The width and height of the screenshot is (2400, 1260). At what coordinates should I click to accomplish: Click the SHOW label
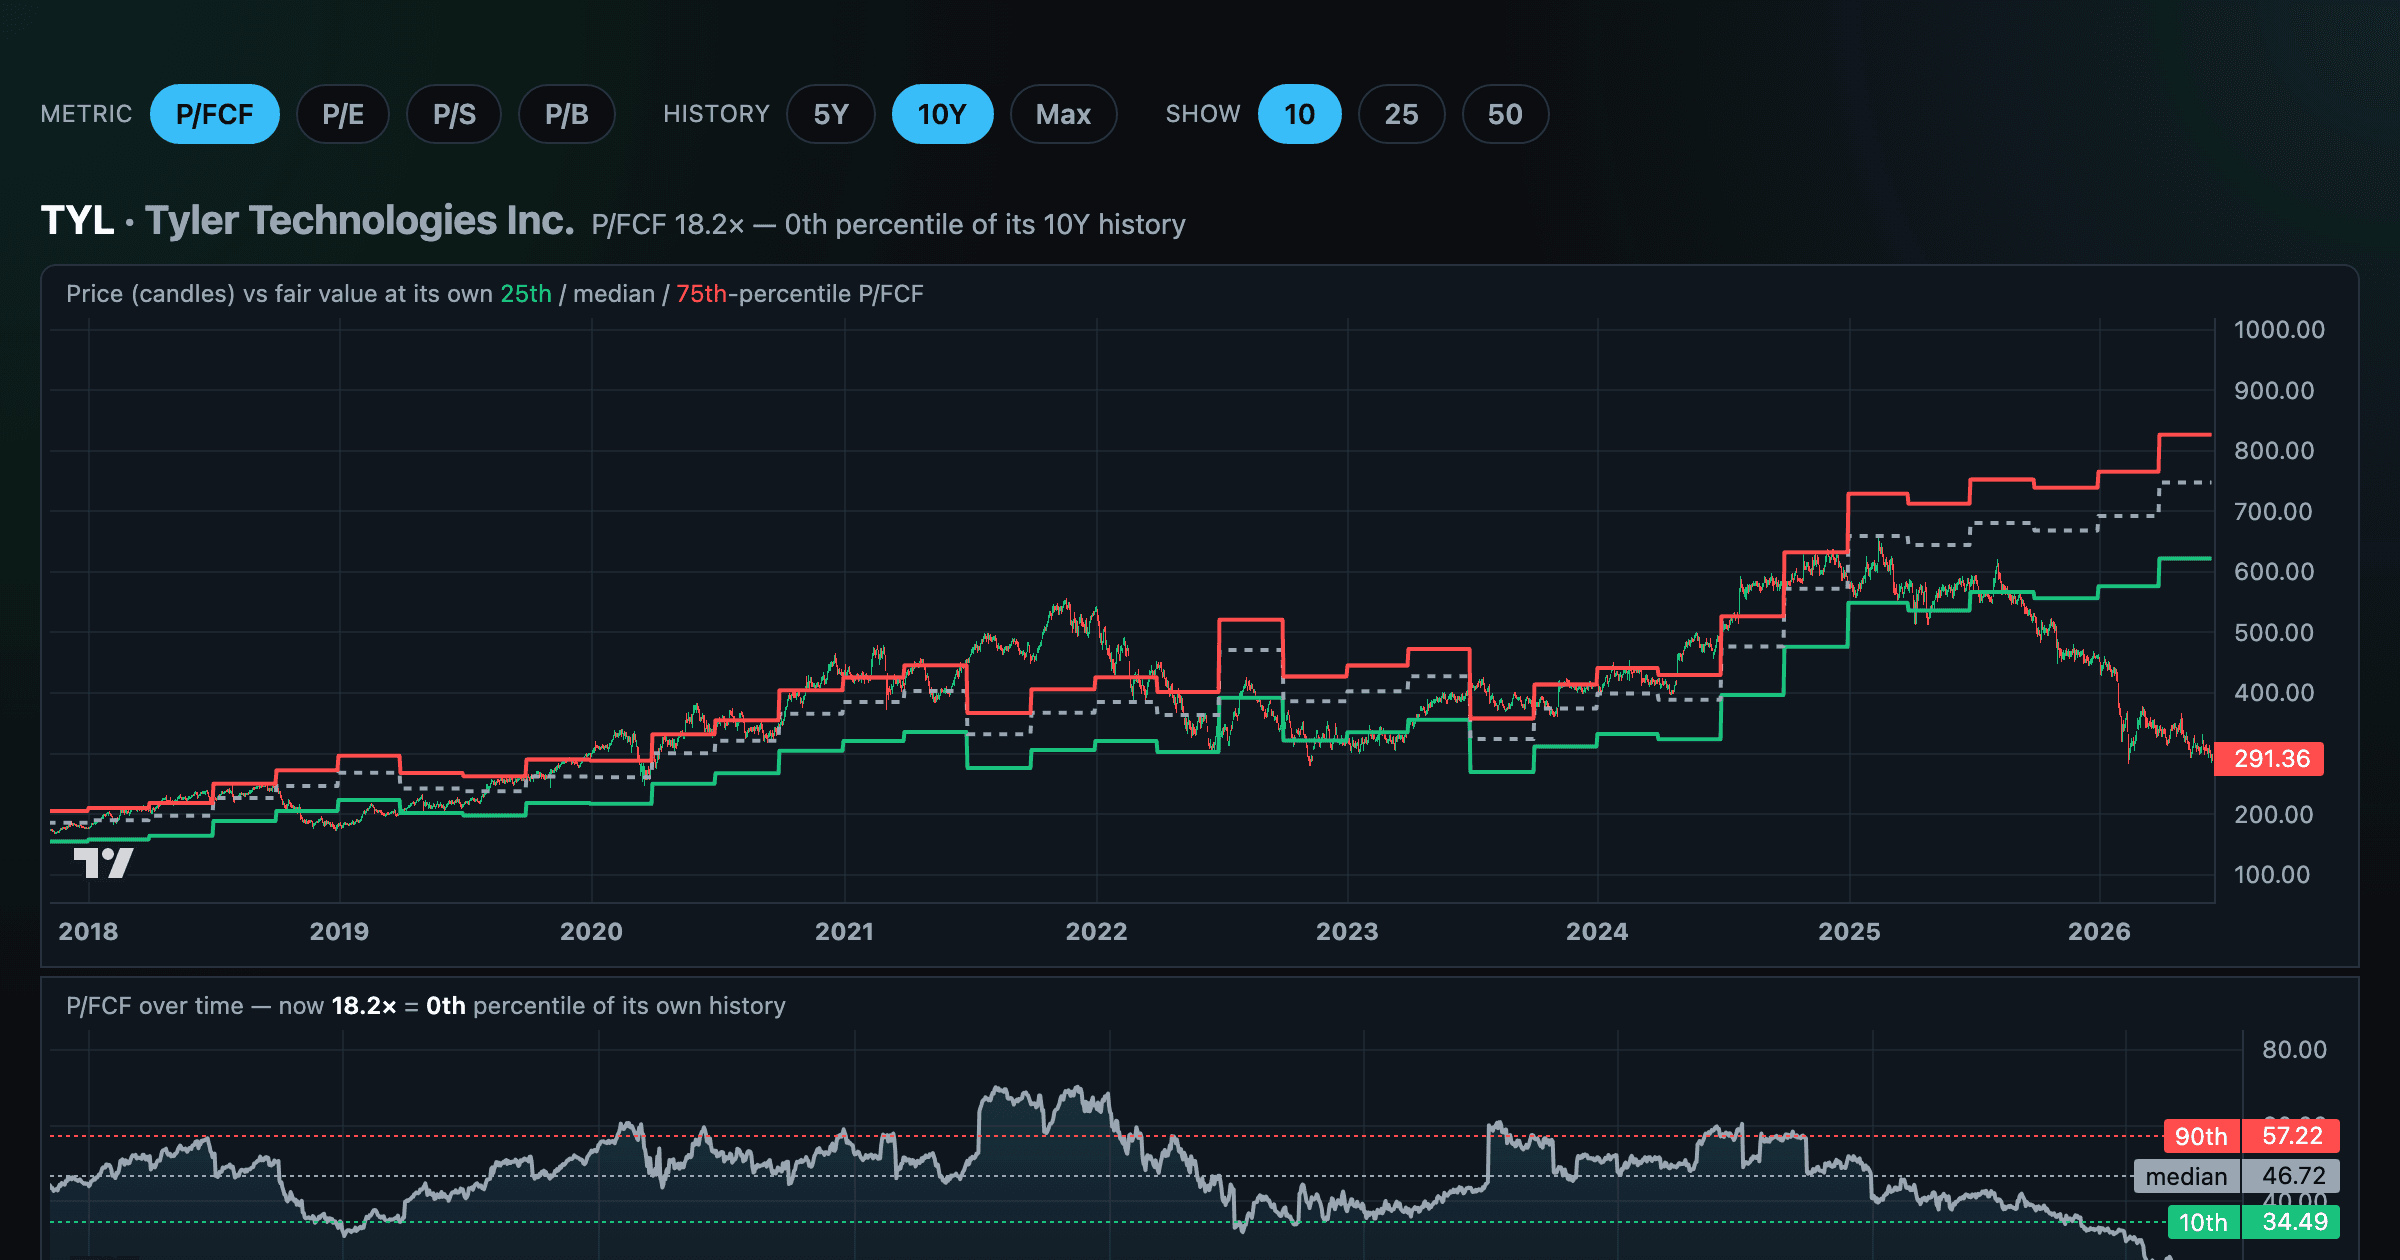point(1203,114)
